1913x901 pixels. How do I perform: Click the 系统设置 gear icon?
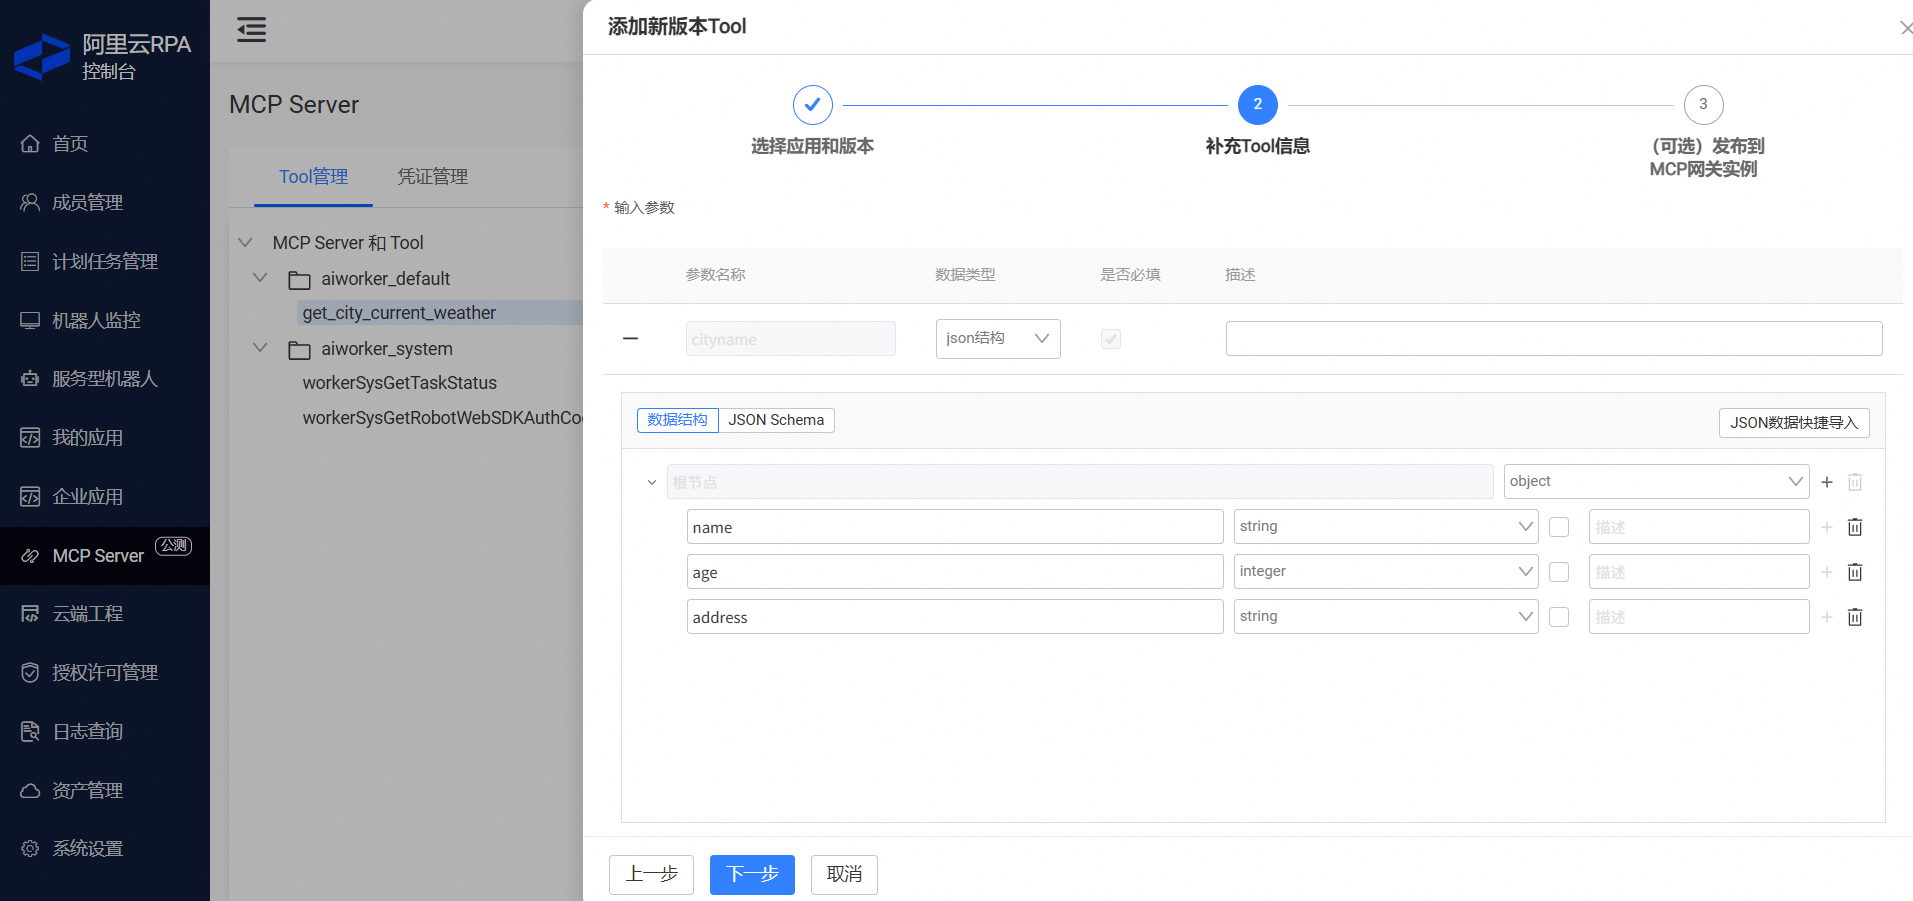pyautogui.click(x=30, y=849)
